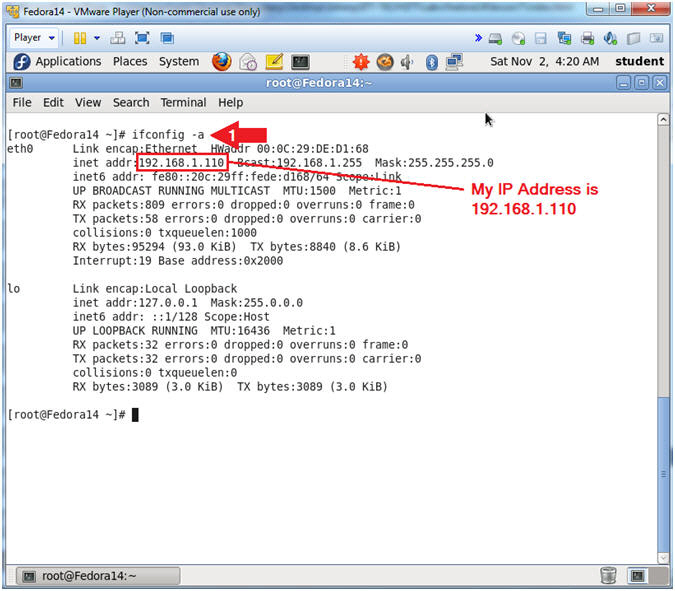Open the trash icon in bottom panel
The width and height of the screenshot is (675, 591).
608,576
